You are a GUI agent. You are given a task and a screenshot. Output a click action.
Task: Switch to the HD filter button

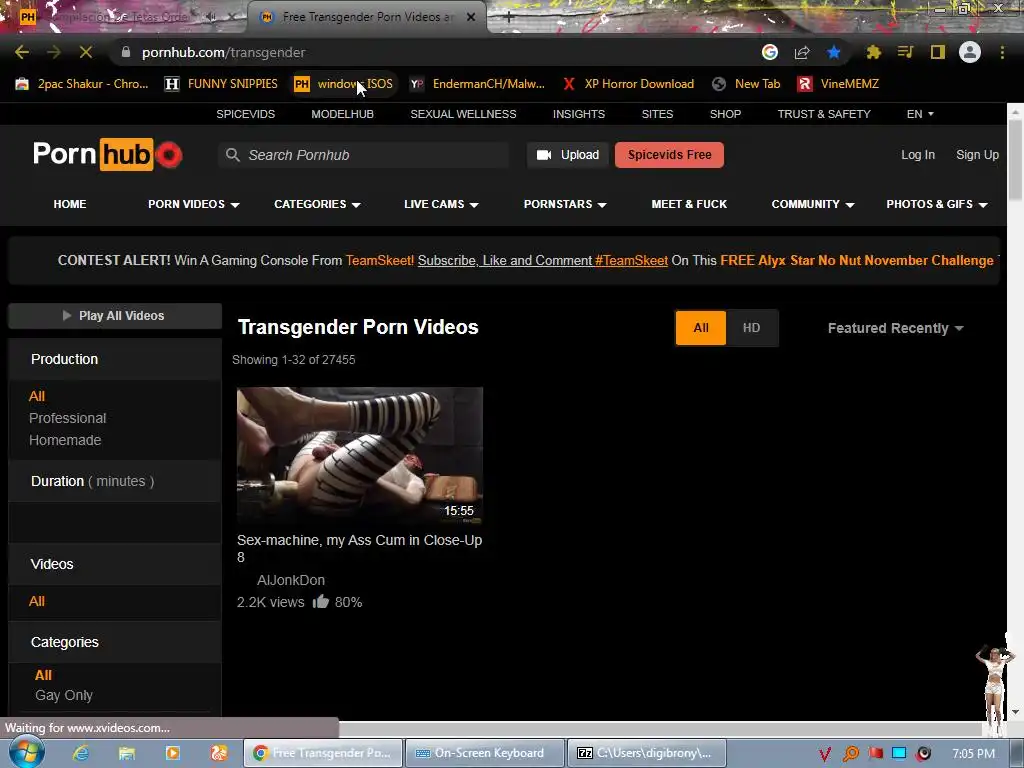752,328
